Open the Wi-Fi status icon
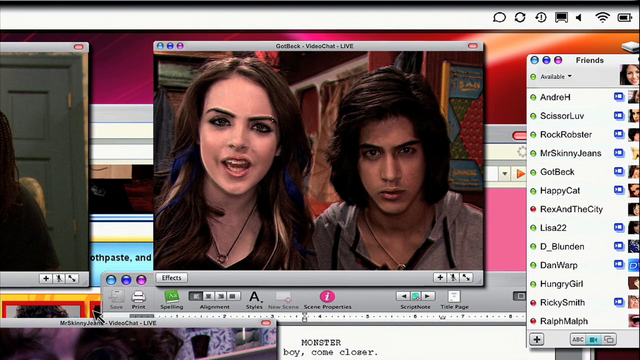The image size is (640, 360). (x=602, y=17)
